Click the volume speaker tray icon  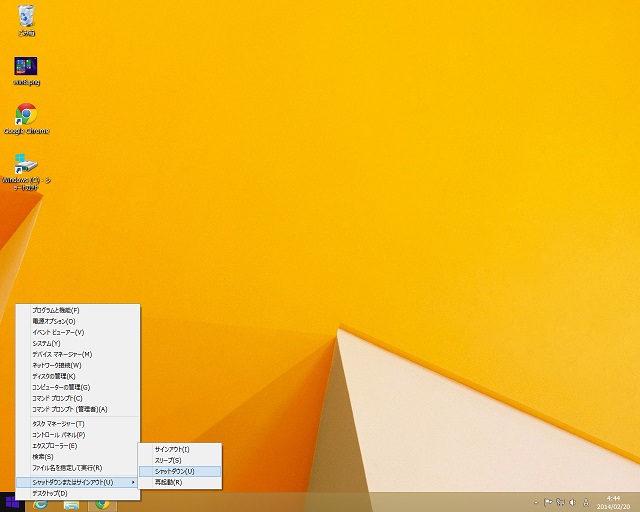tap(573, 502)
